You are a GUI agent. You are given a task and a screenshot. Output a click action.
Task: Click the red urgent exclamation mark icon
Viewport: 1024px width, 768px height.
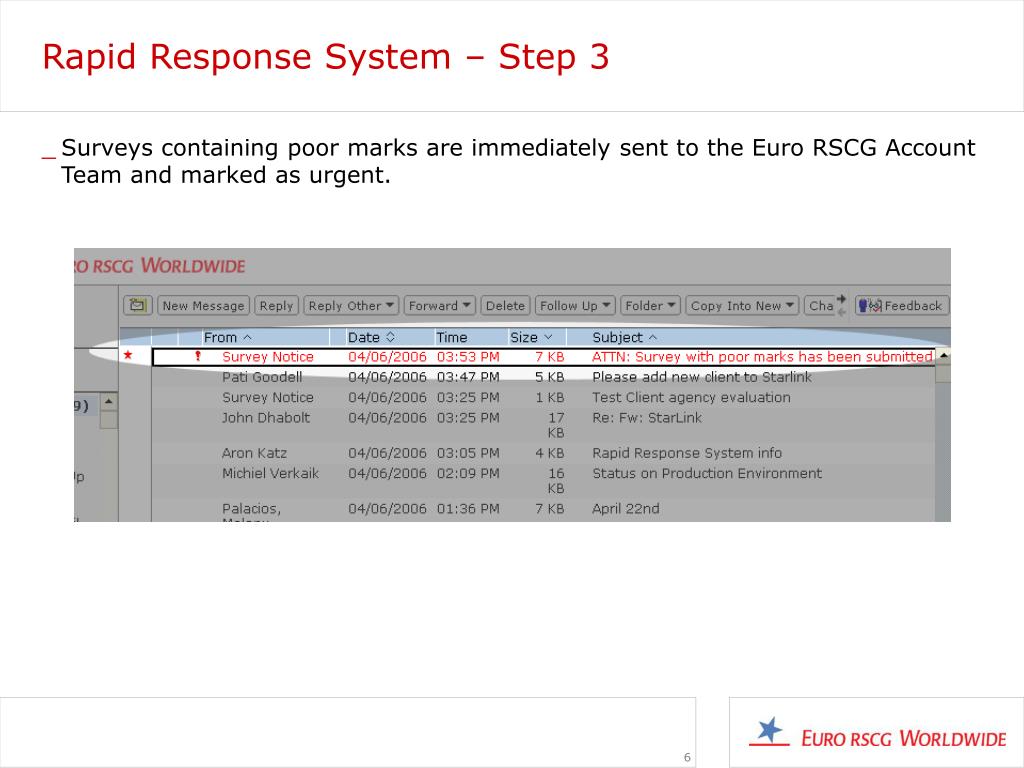tap(198, 357)
